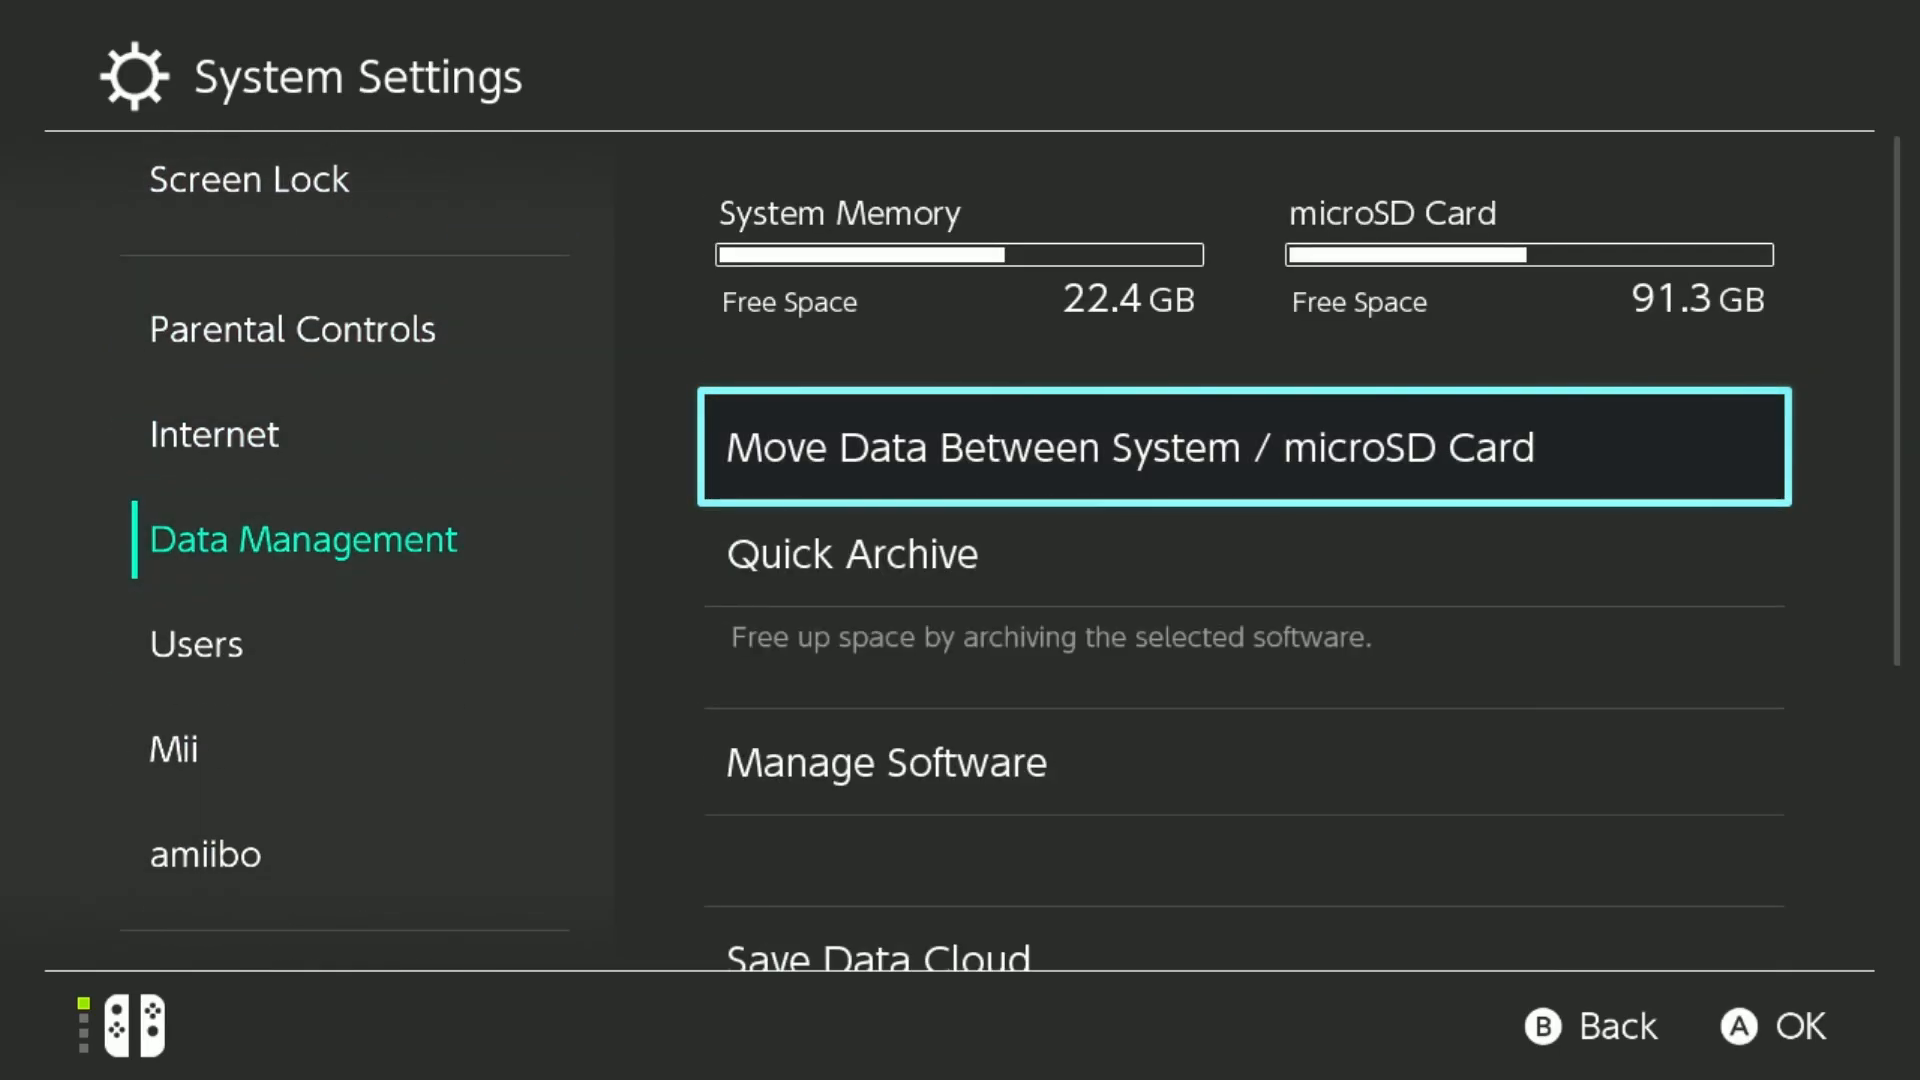Click Free Space label under System Memory
This screenshot has width=1920, height=1080.
point(789,303)
